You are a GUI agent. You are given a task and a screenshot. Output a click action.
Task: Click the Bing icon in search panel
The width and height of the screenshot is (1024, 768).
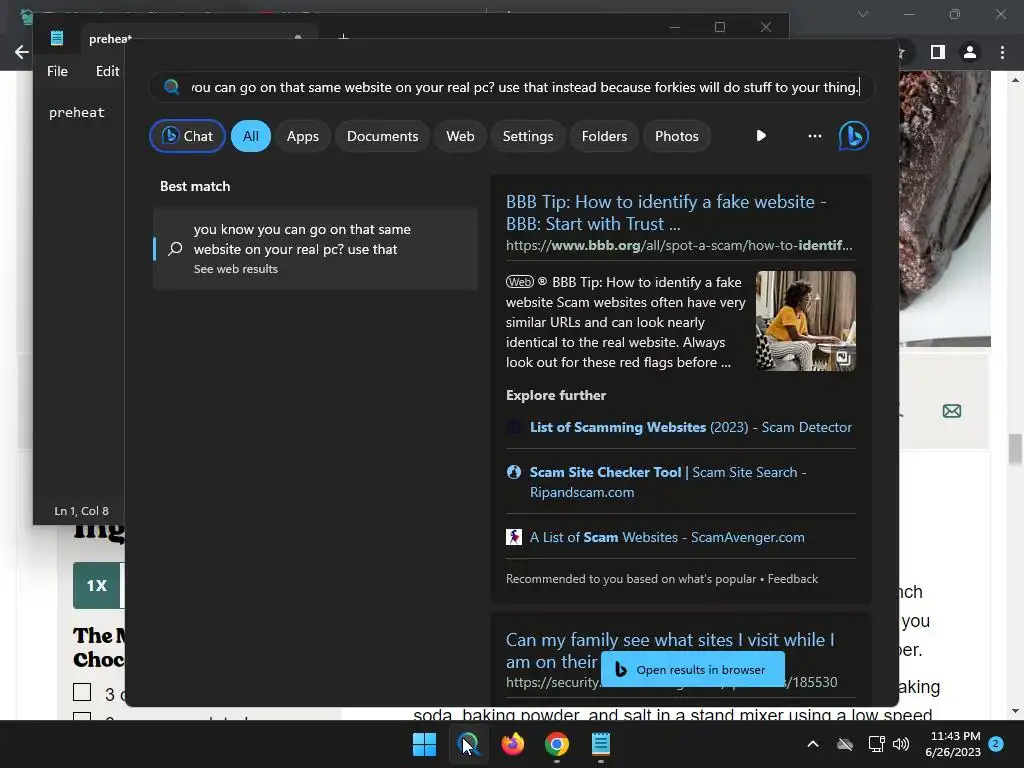coord(854,136)
